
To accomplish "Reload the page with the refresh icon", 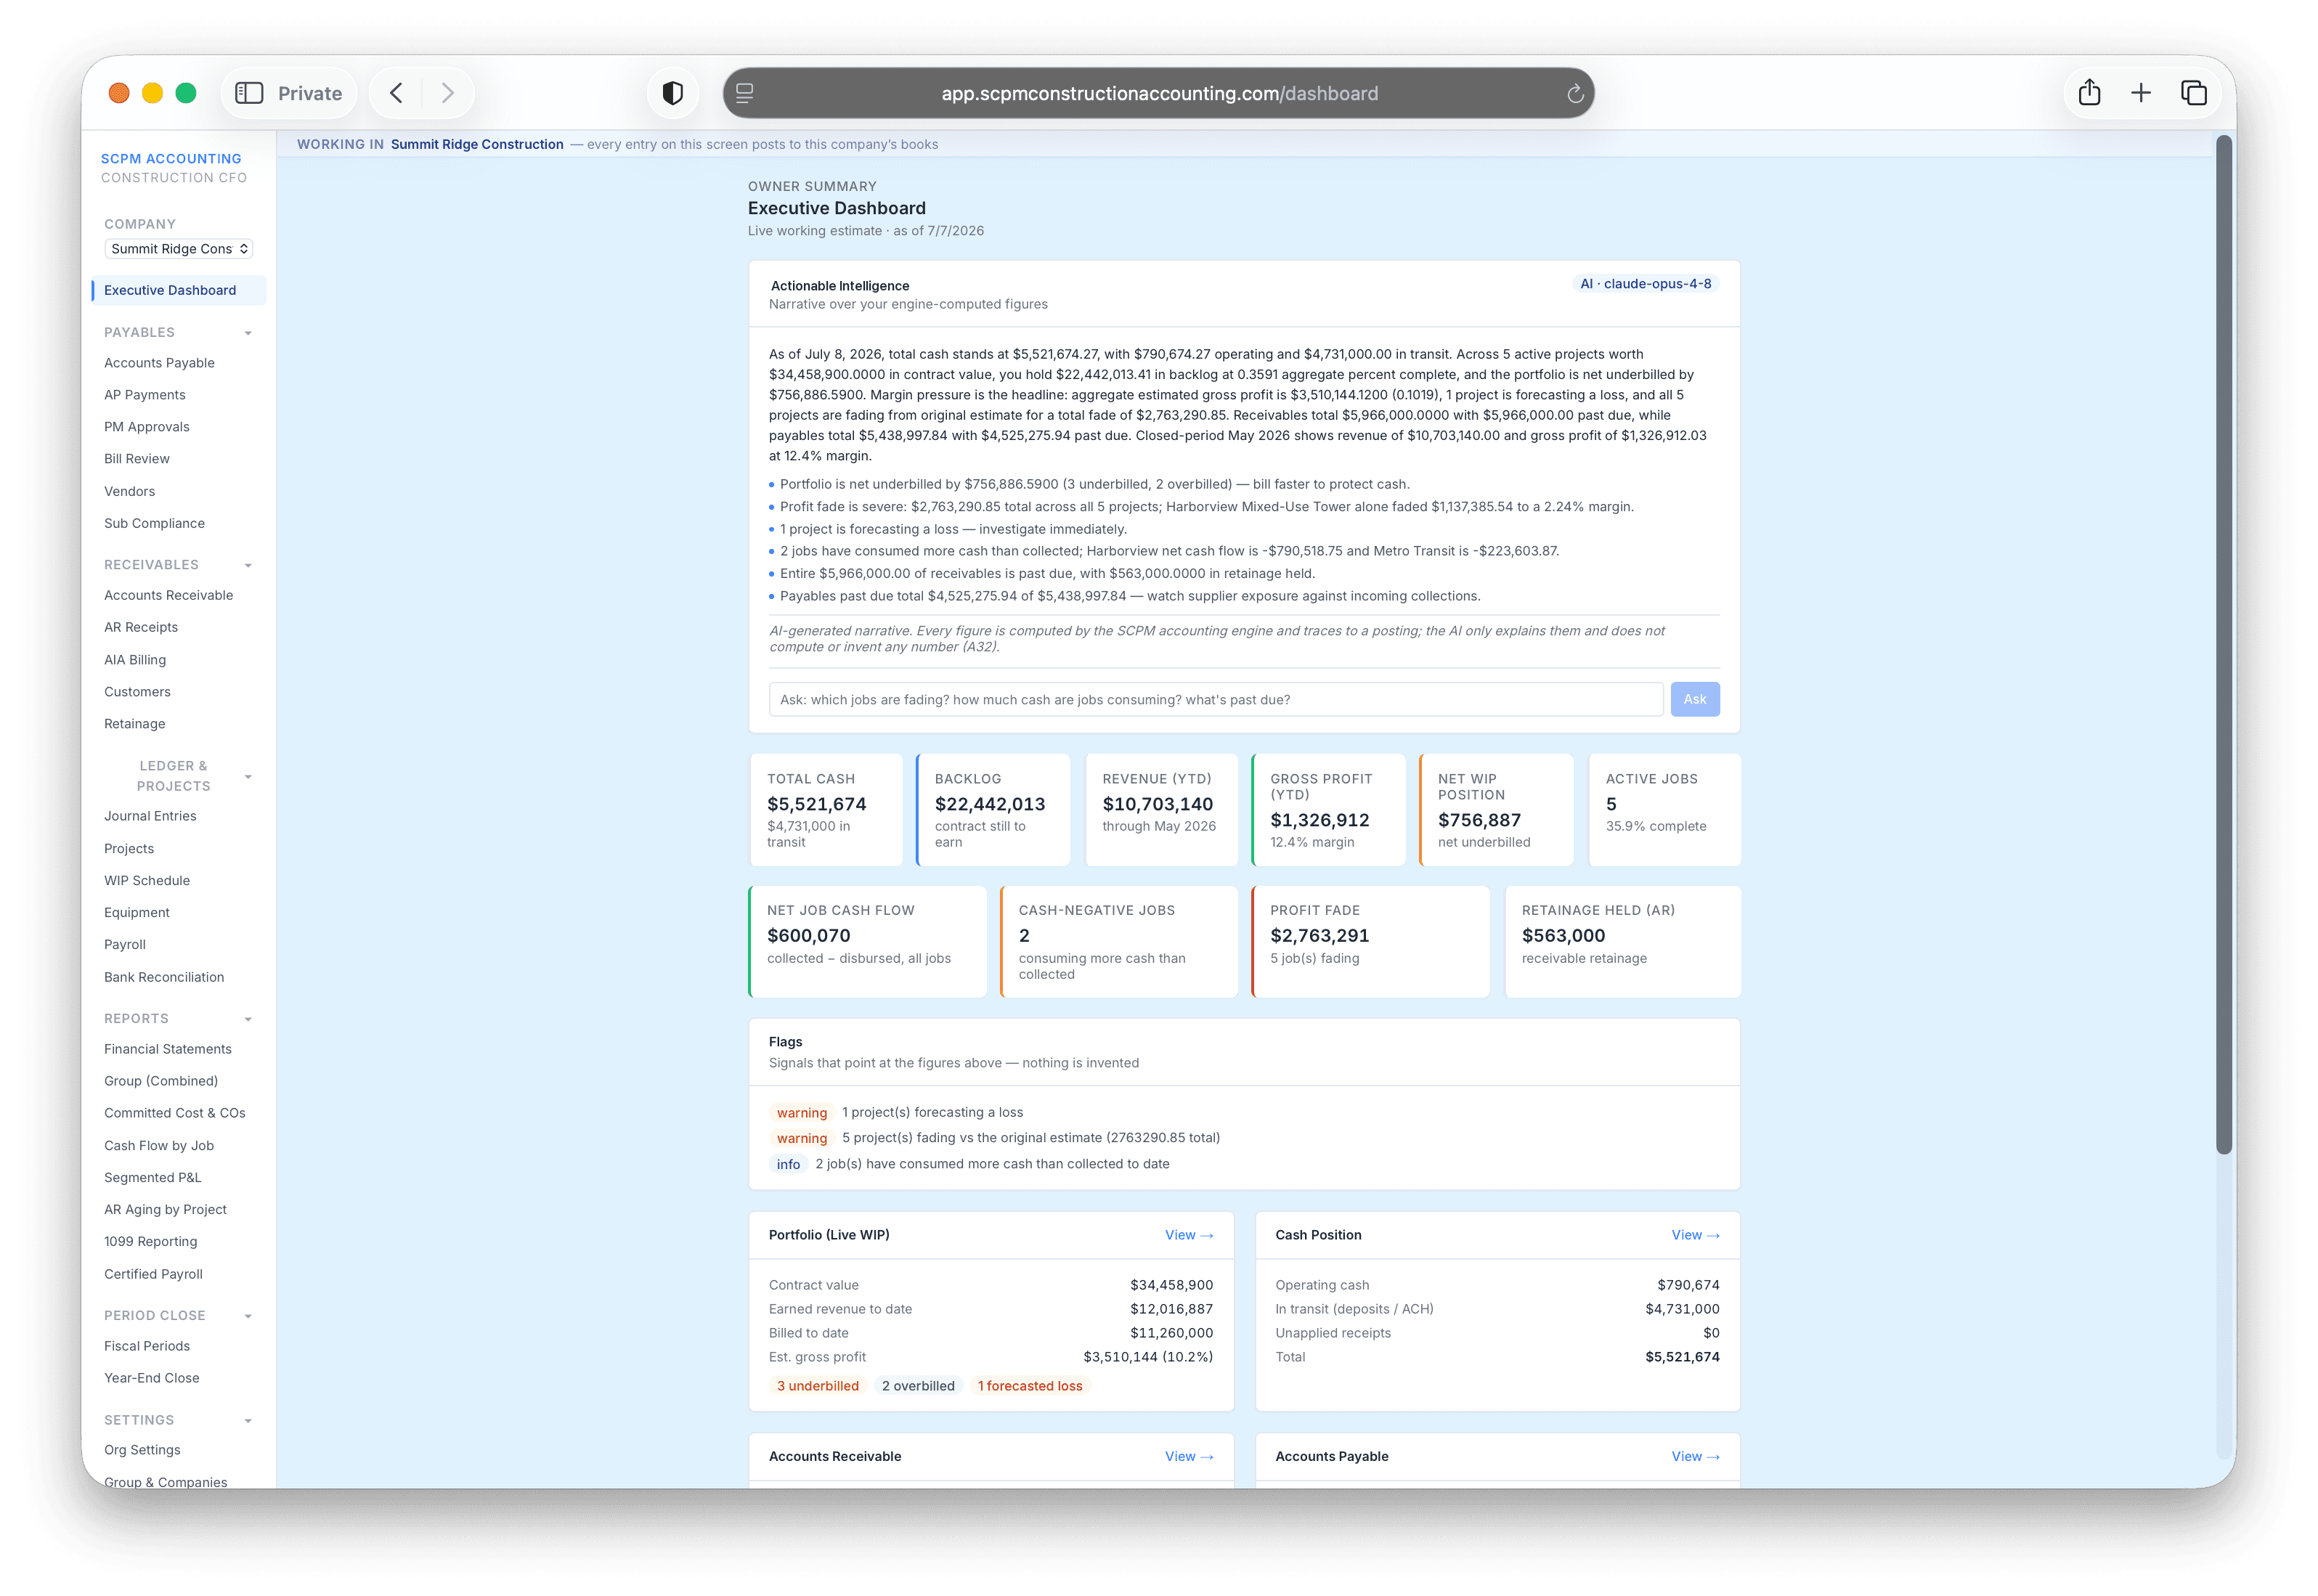I will [1575, 94].
